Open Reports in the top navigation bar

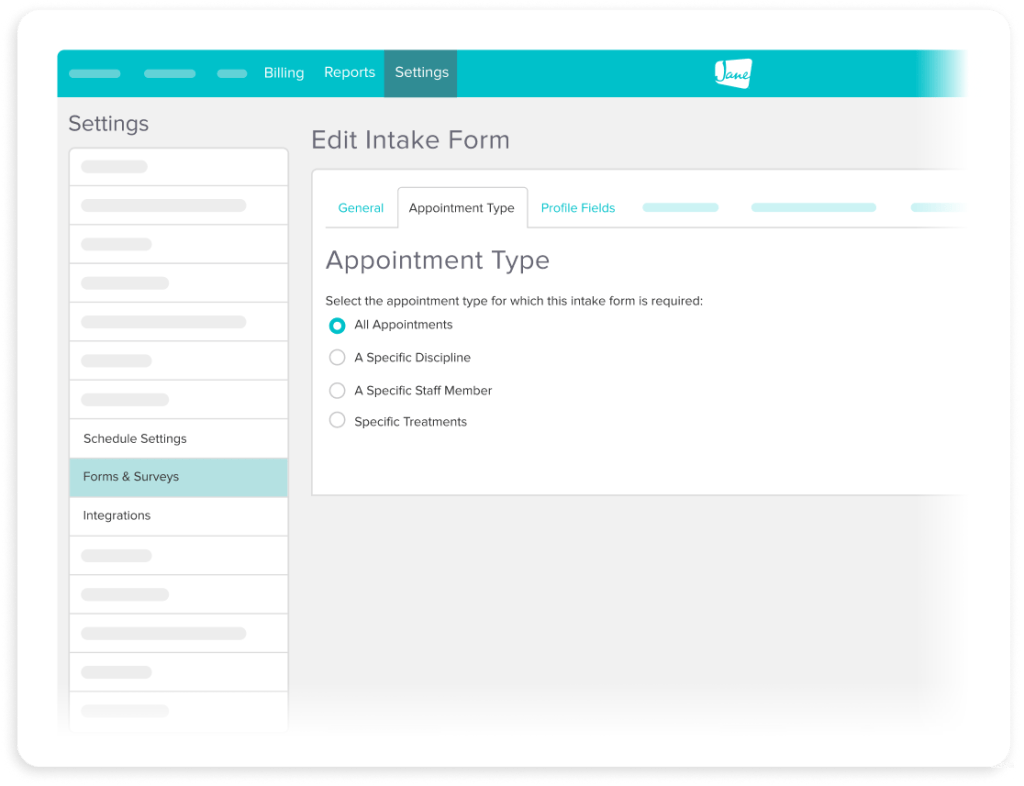(x=349, y=73)
